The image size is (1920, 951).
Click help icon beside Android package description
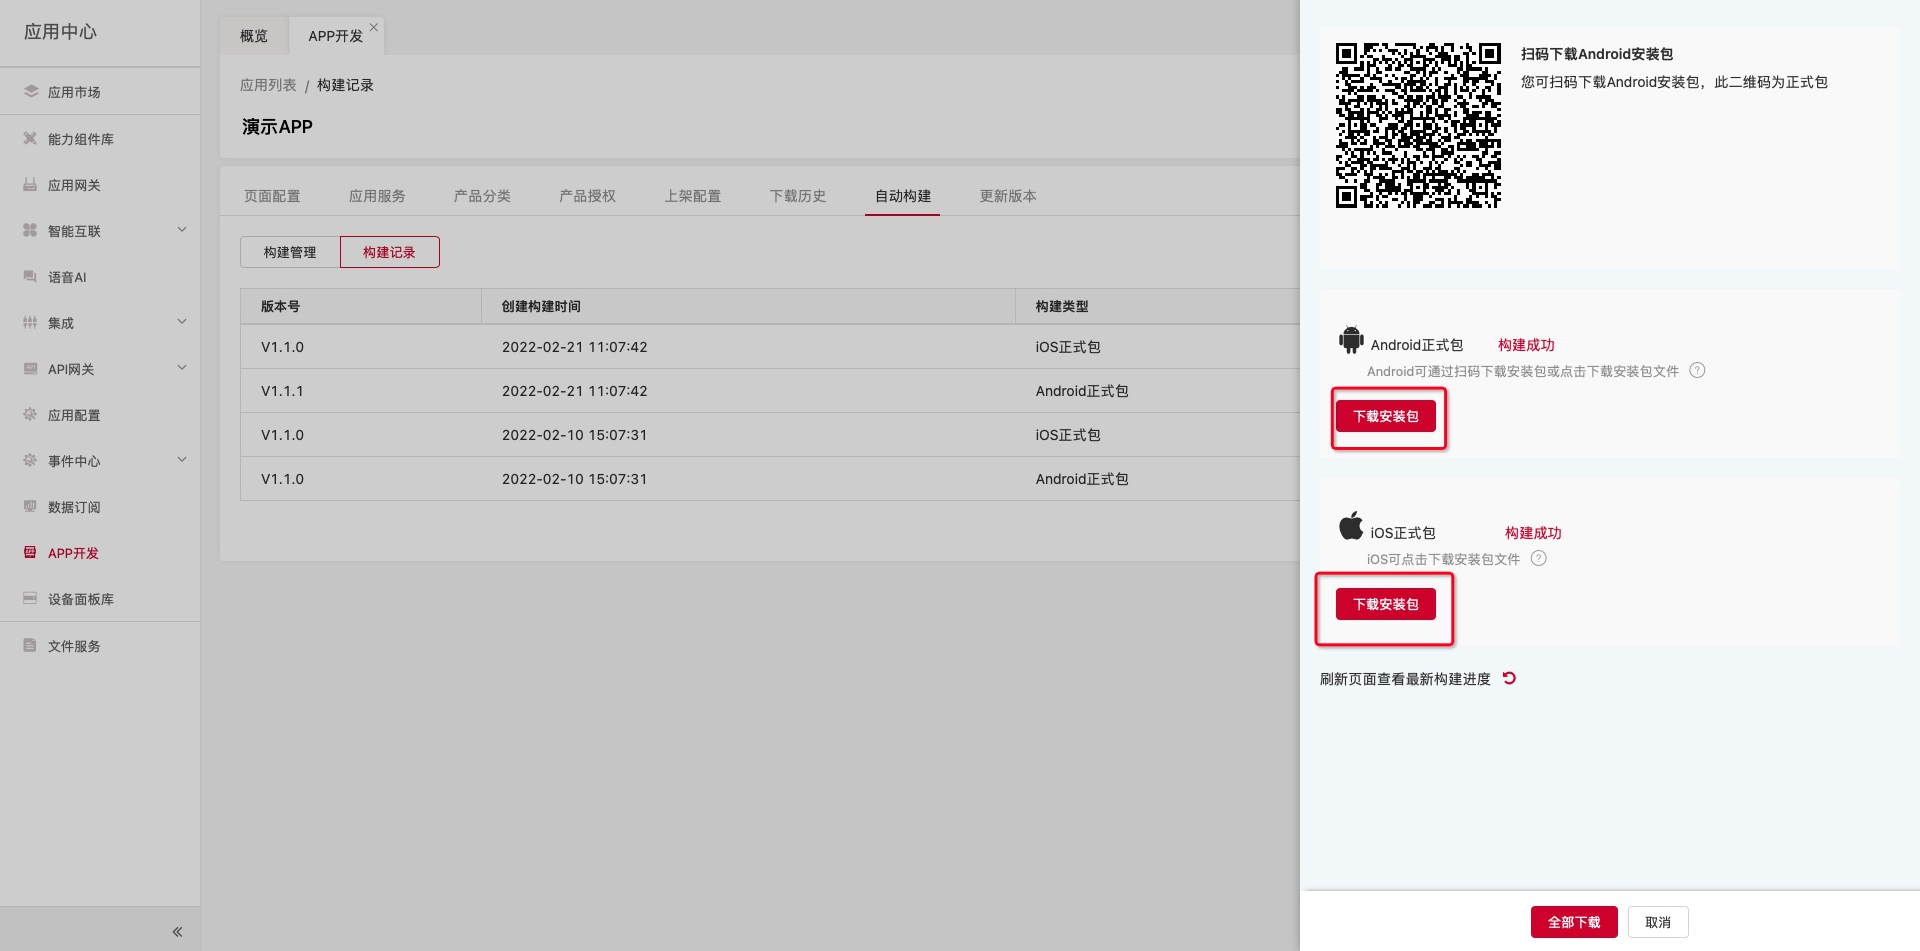[x=1697, y=370]
